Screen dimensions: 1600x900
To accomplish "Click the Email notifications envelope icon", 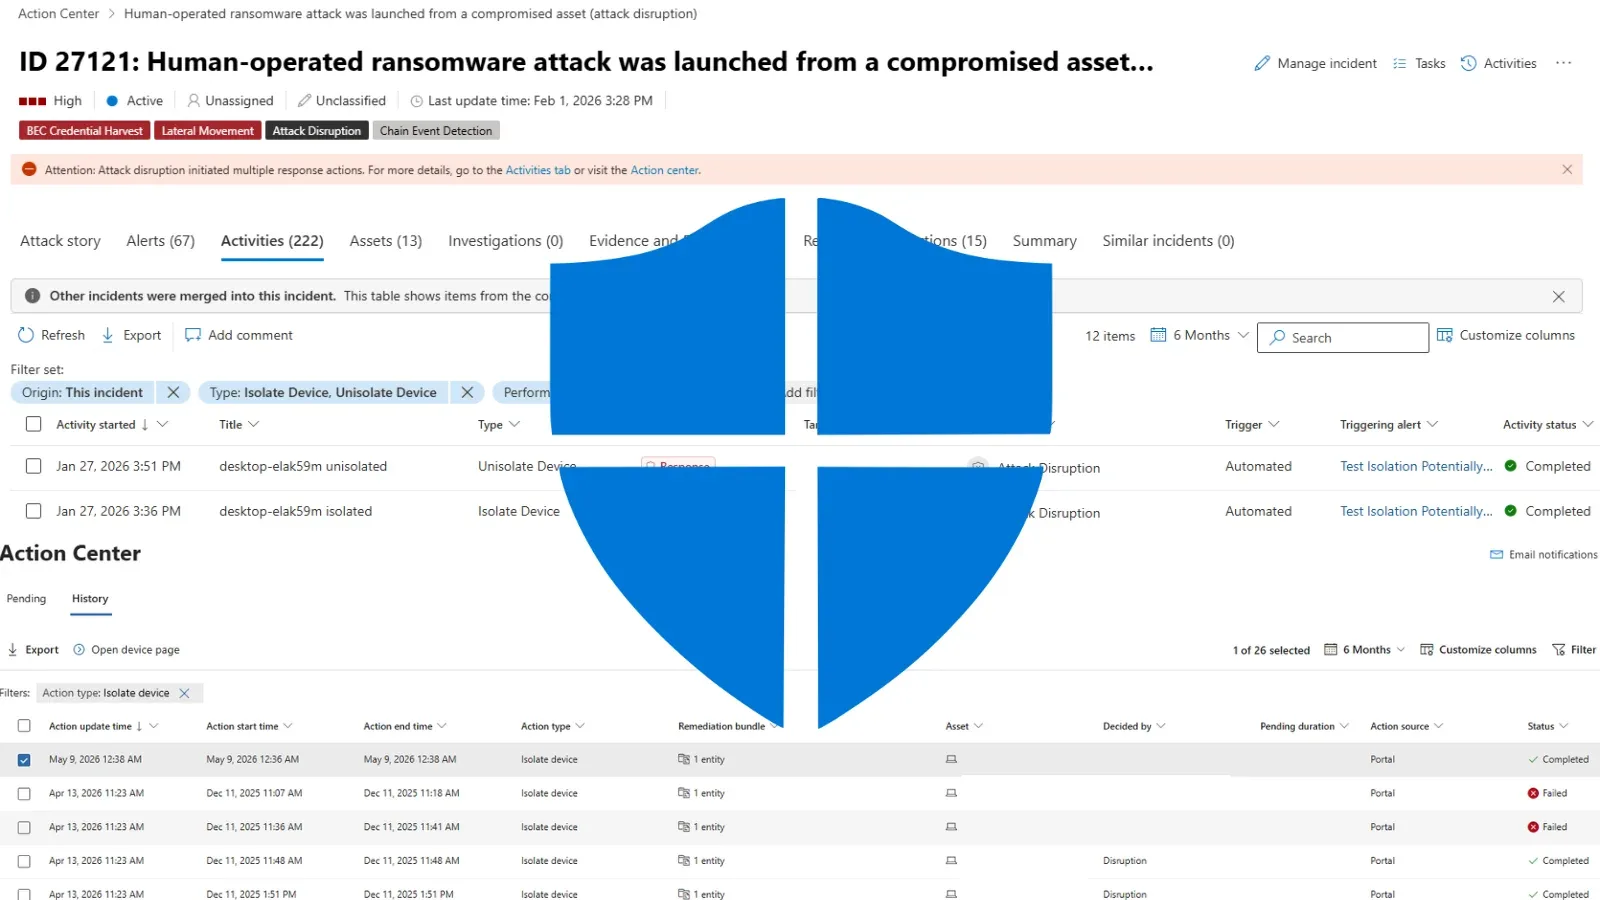I will [1496, 554].
